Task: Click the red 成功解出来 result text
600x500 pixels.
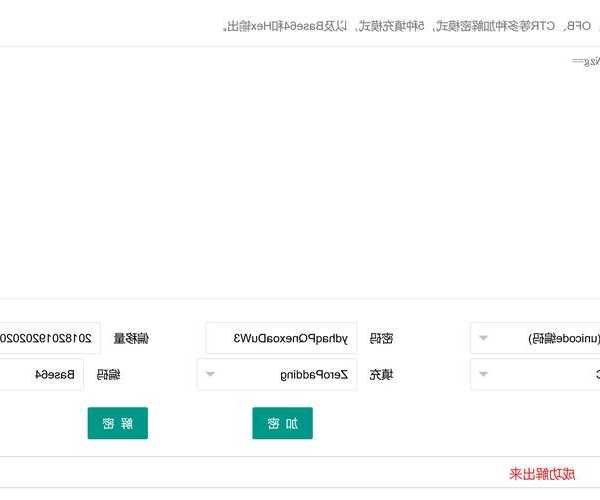Action: (x=542, y=473)
